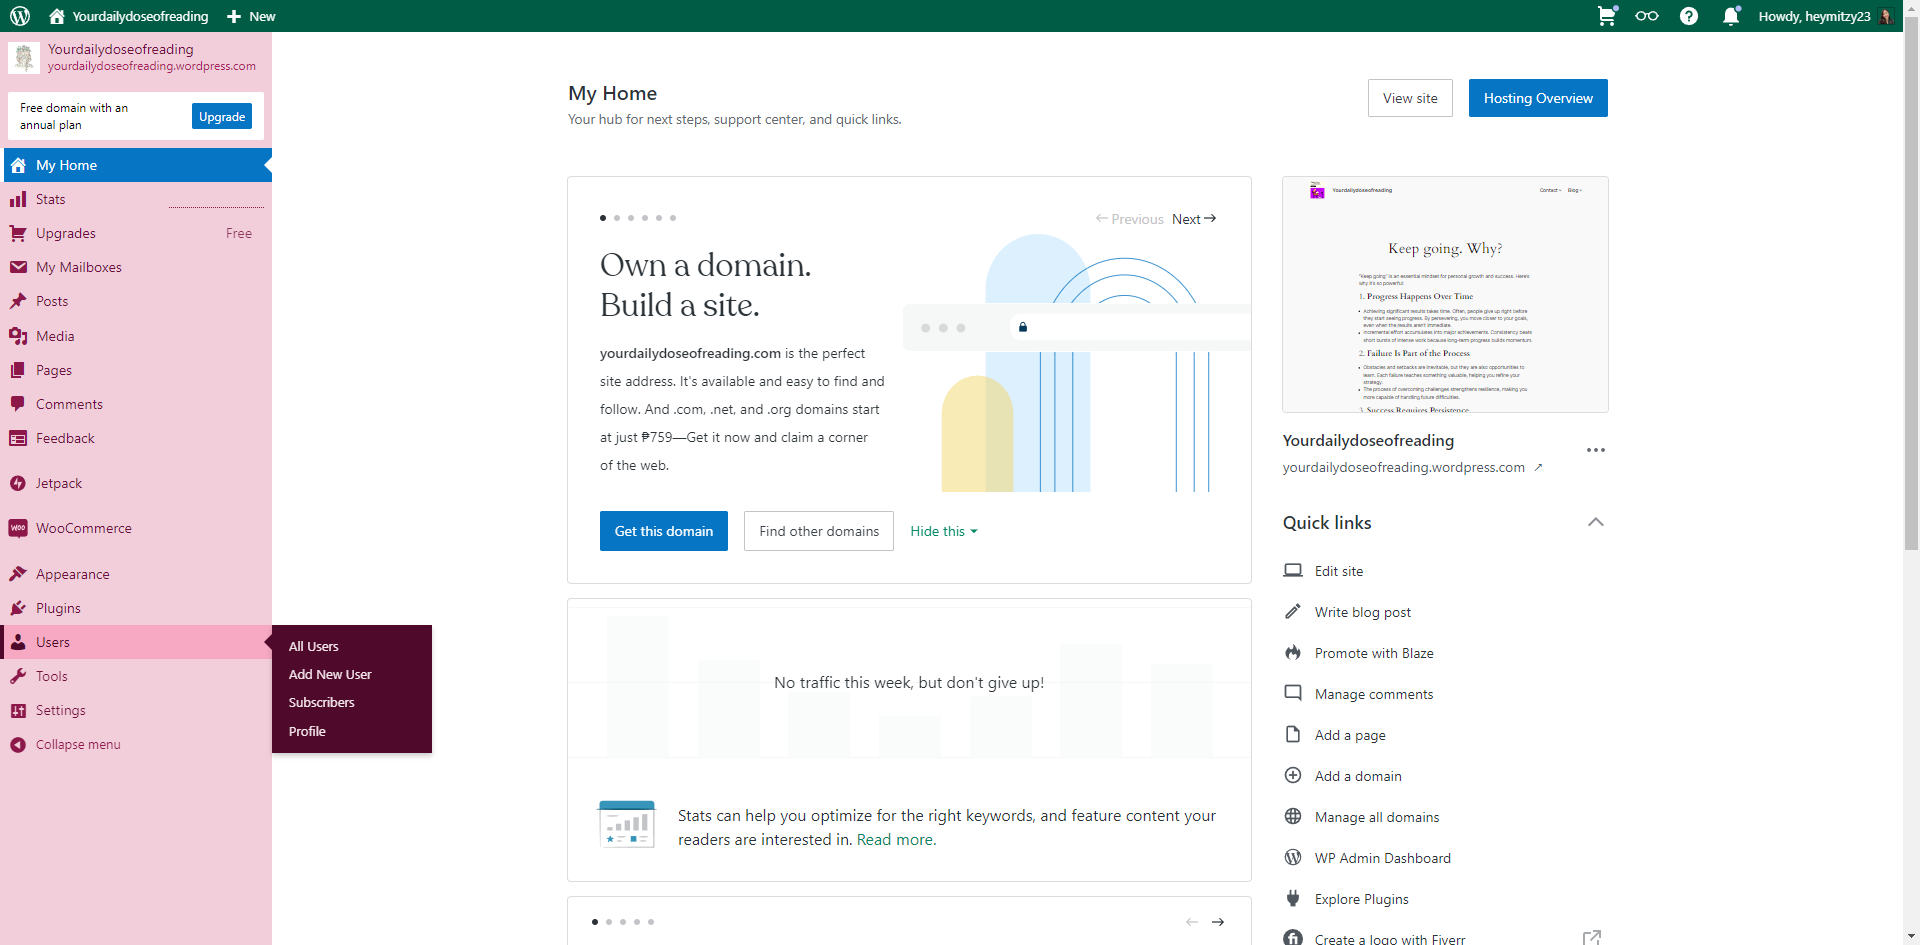Click the site avatar image in the sidebar

24,57
